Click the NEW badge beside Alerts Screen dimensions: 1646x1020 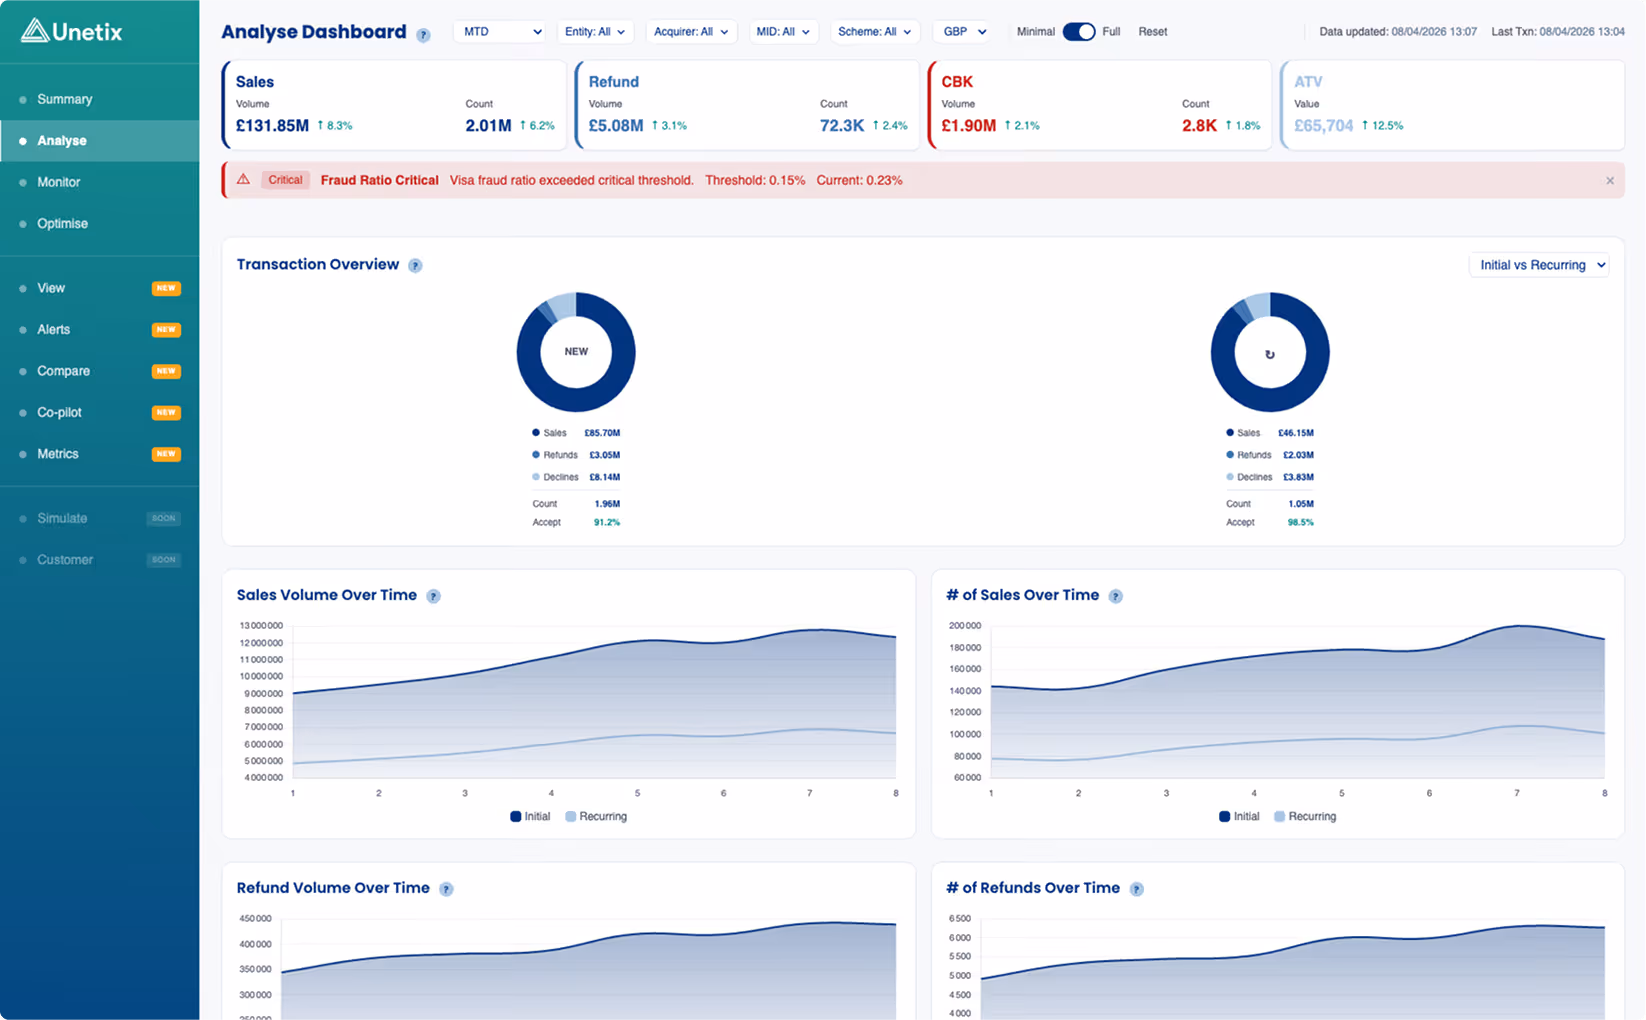pyautogui.click(x=166, y=330)
